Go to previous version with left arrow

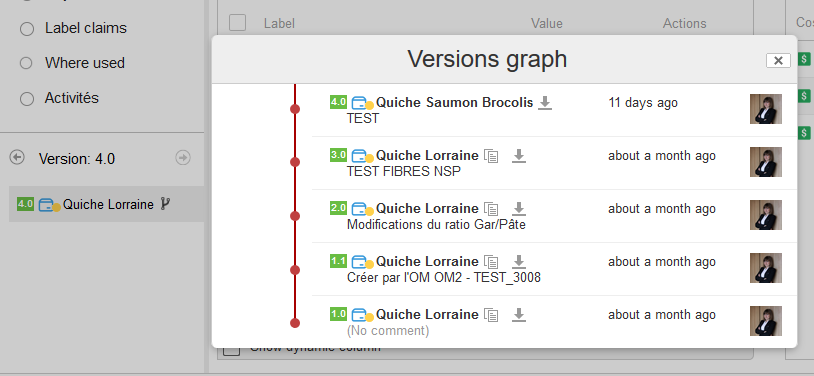pos(17,157)
